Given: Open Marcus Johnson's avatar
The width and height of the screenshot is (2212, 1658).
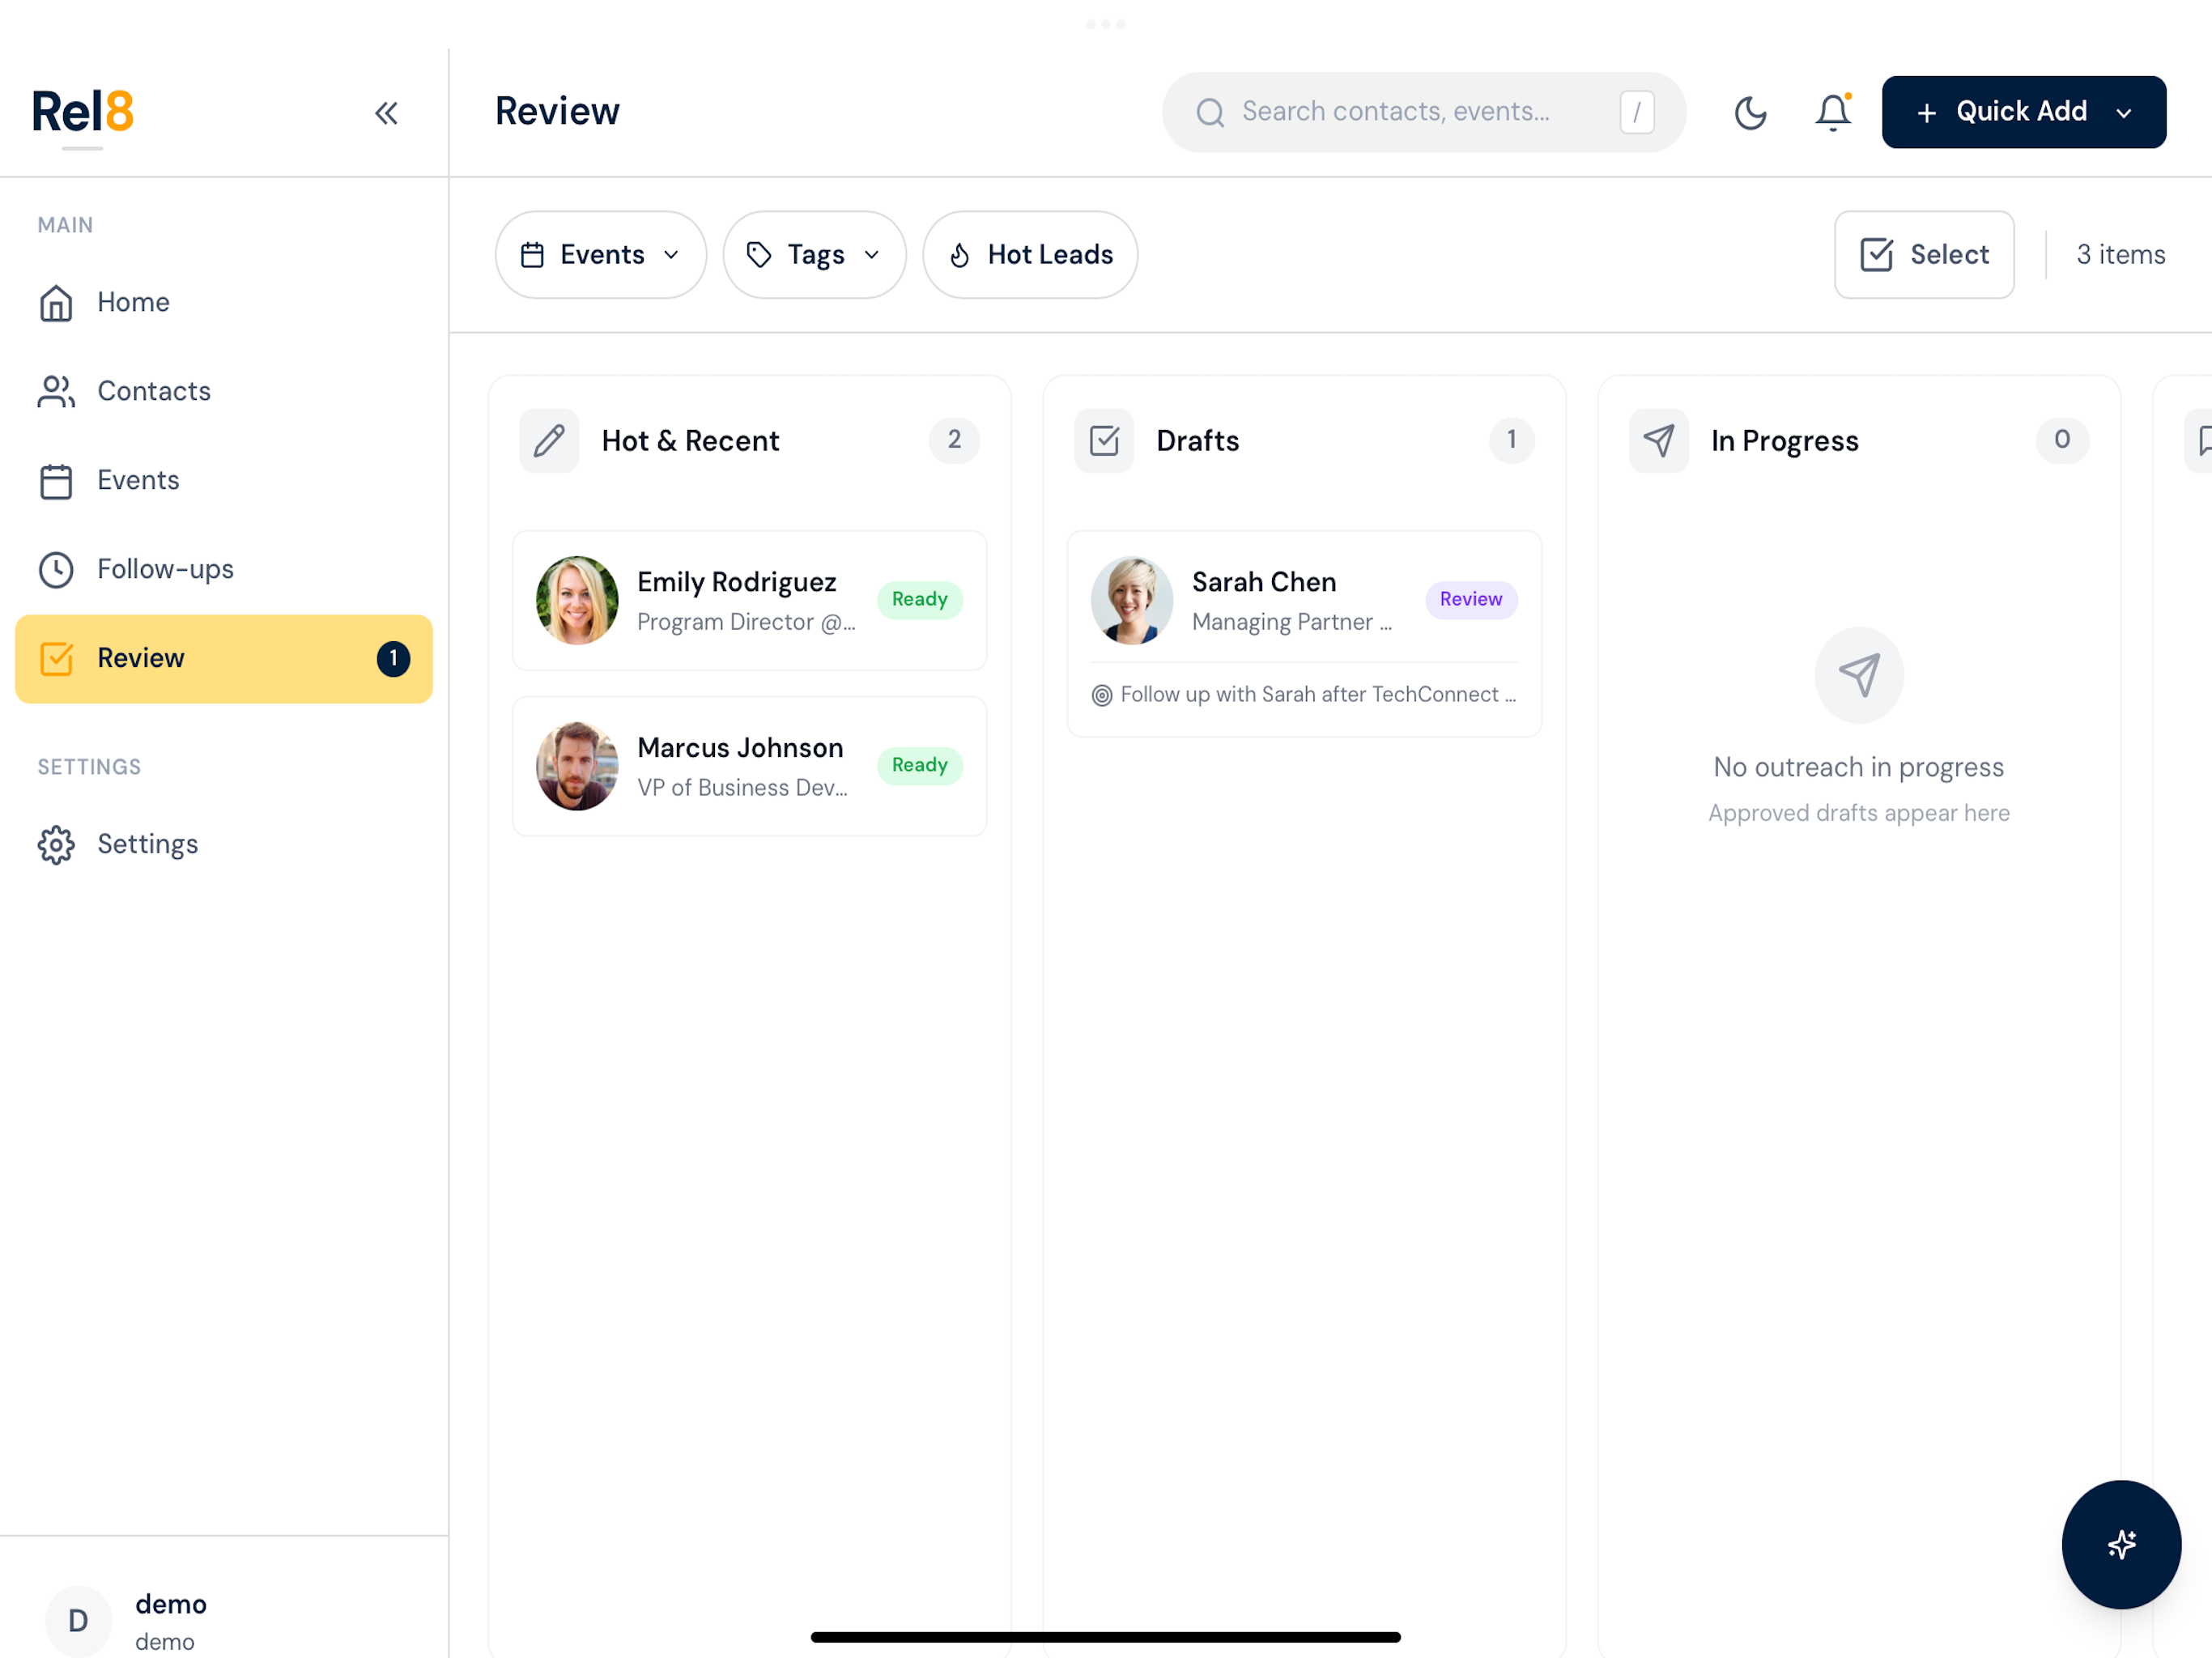Looking at the screenshot, I should tap(577, 766).
